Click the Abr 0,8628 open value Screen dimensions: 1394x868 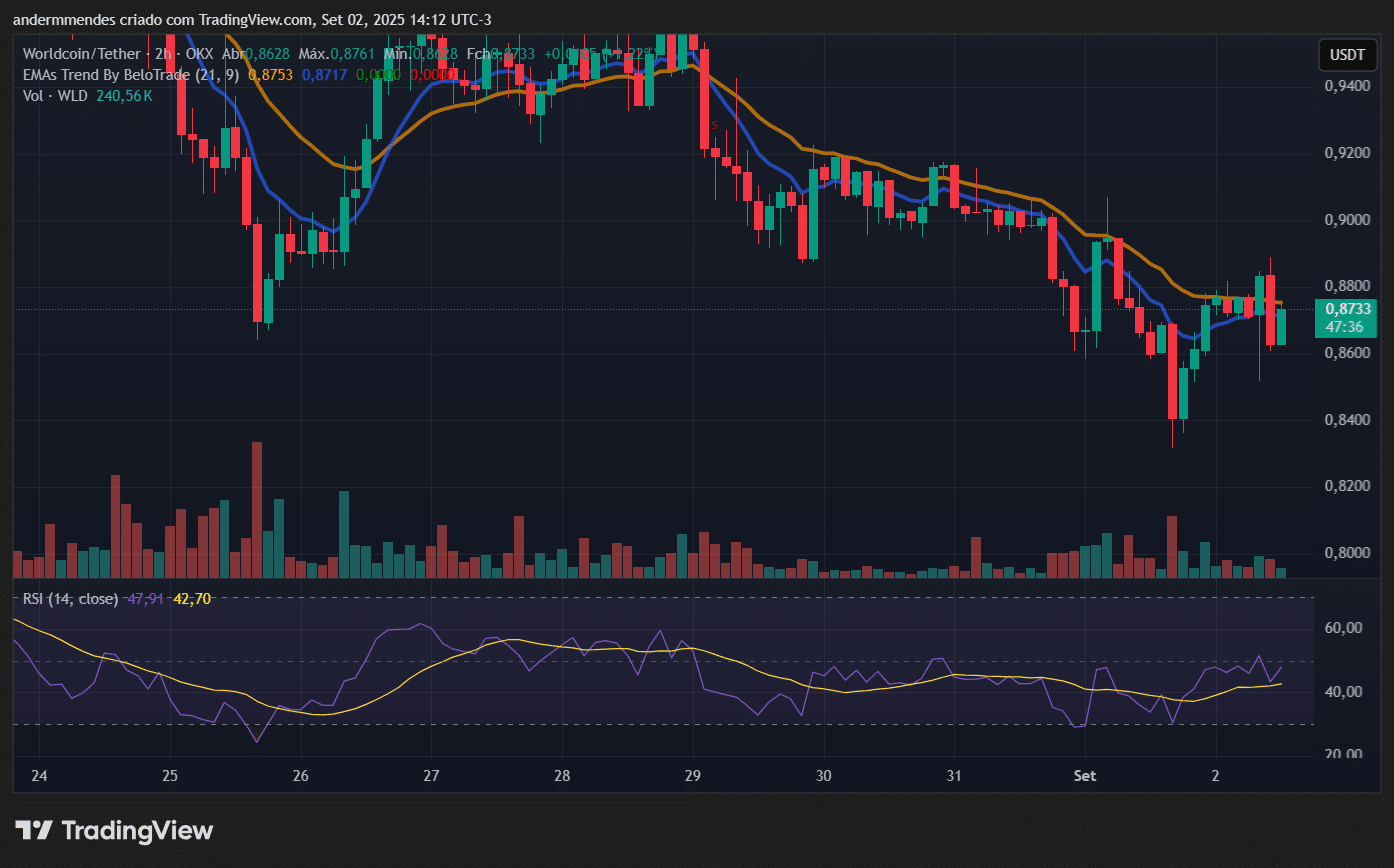[x=257, y=53]
